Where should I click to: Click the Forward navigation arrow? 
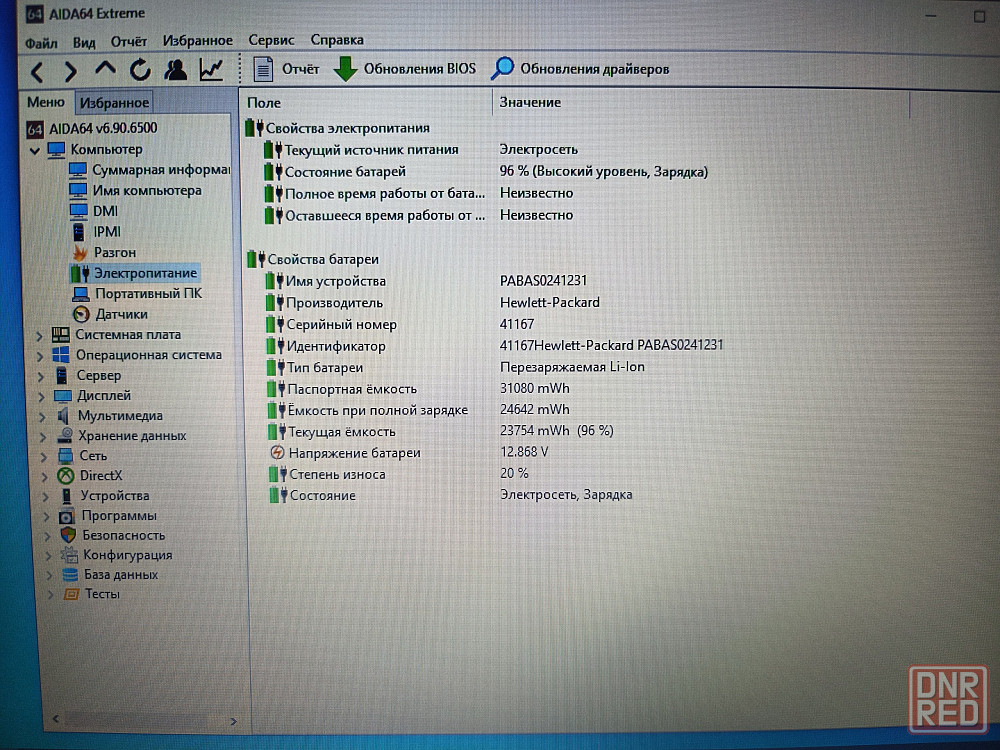pyautogui.click(x=70, y=71)
